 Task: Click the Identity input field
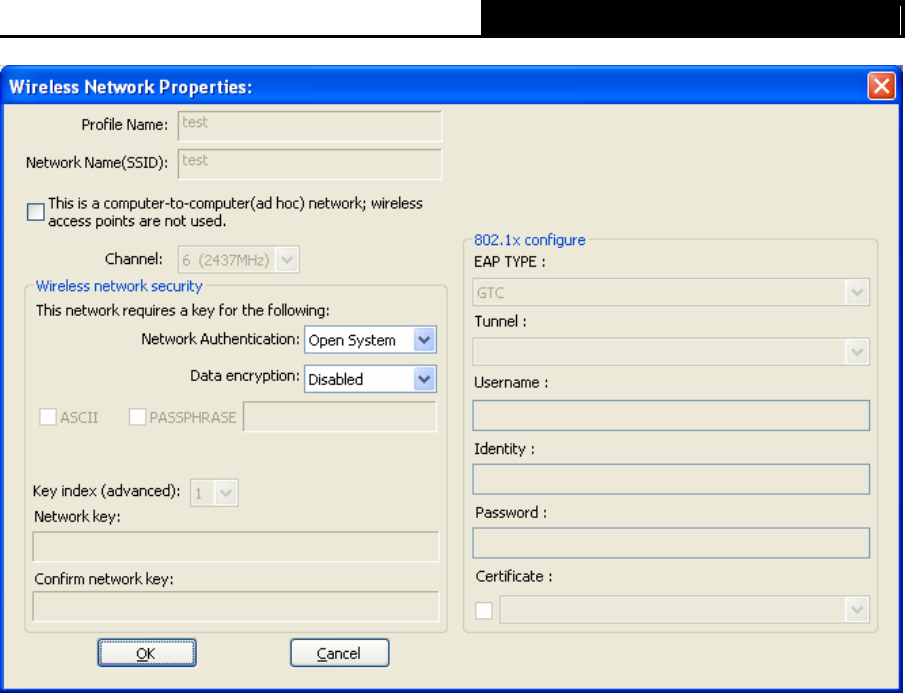[671, 479]
